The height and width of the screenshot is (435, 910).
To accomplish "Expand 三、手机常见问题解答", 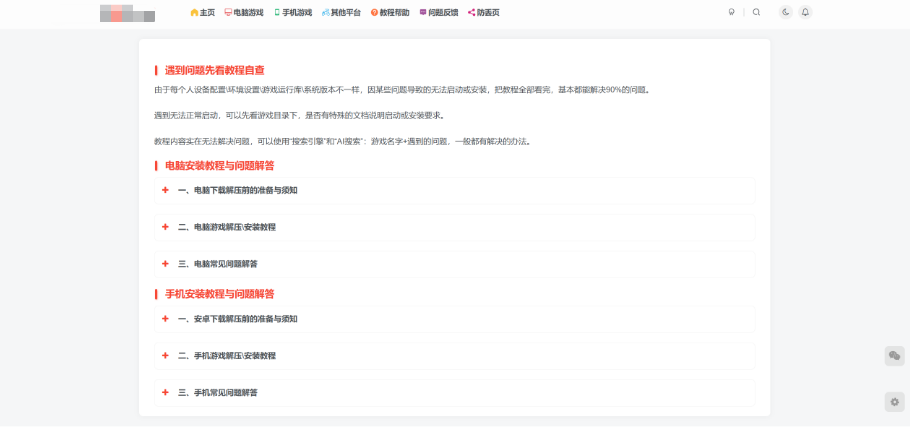I will [454, 393].
